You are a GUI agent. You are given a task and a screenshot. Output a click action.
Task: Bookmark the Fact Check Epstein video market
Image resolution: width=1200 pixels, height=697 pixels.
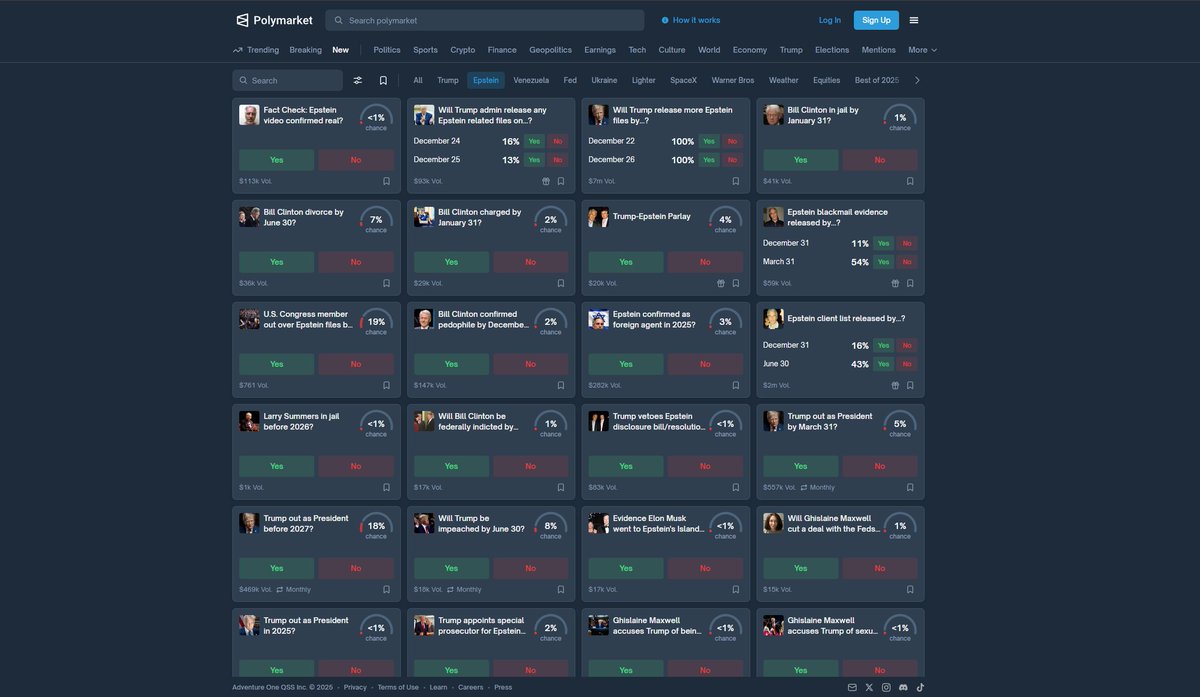tap(386, 181)
